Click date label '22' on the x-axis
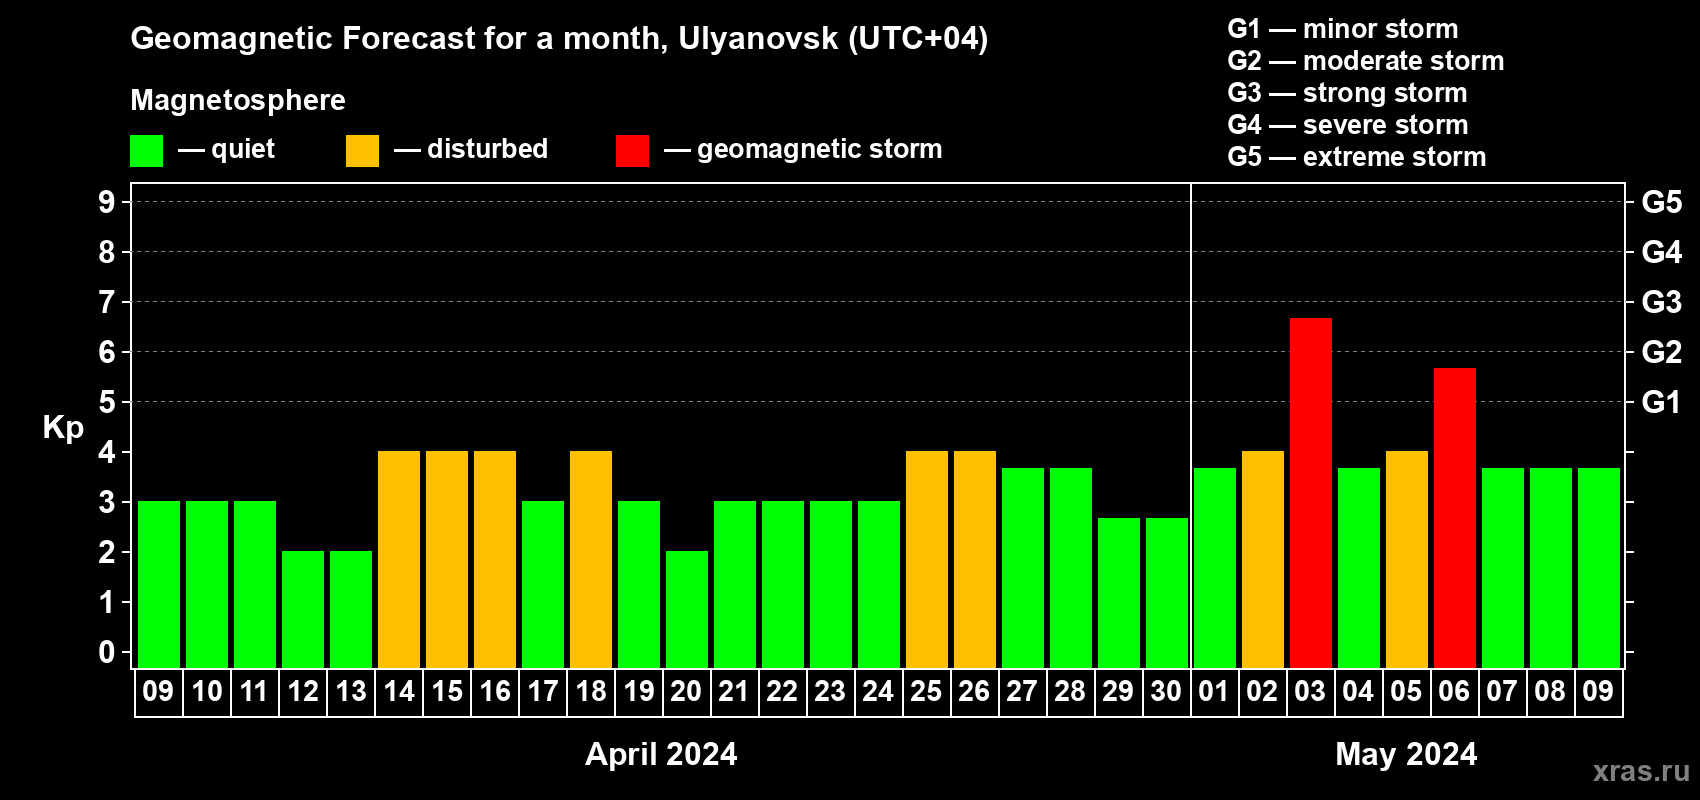Viewport: 1700px width, 800px height. tap(783, 691)
